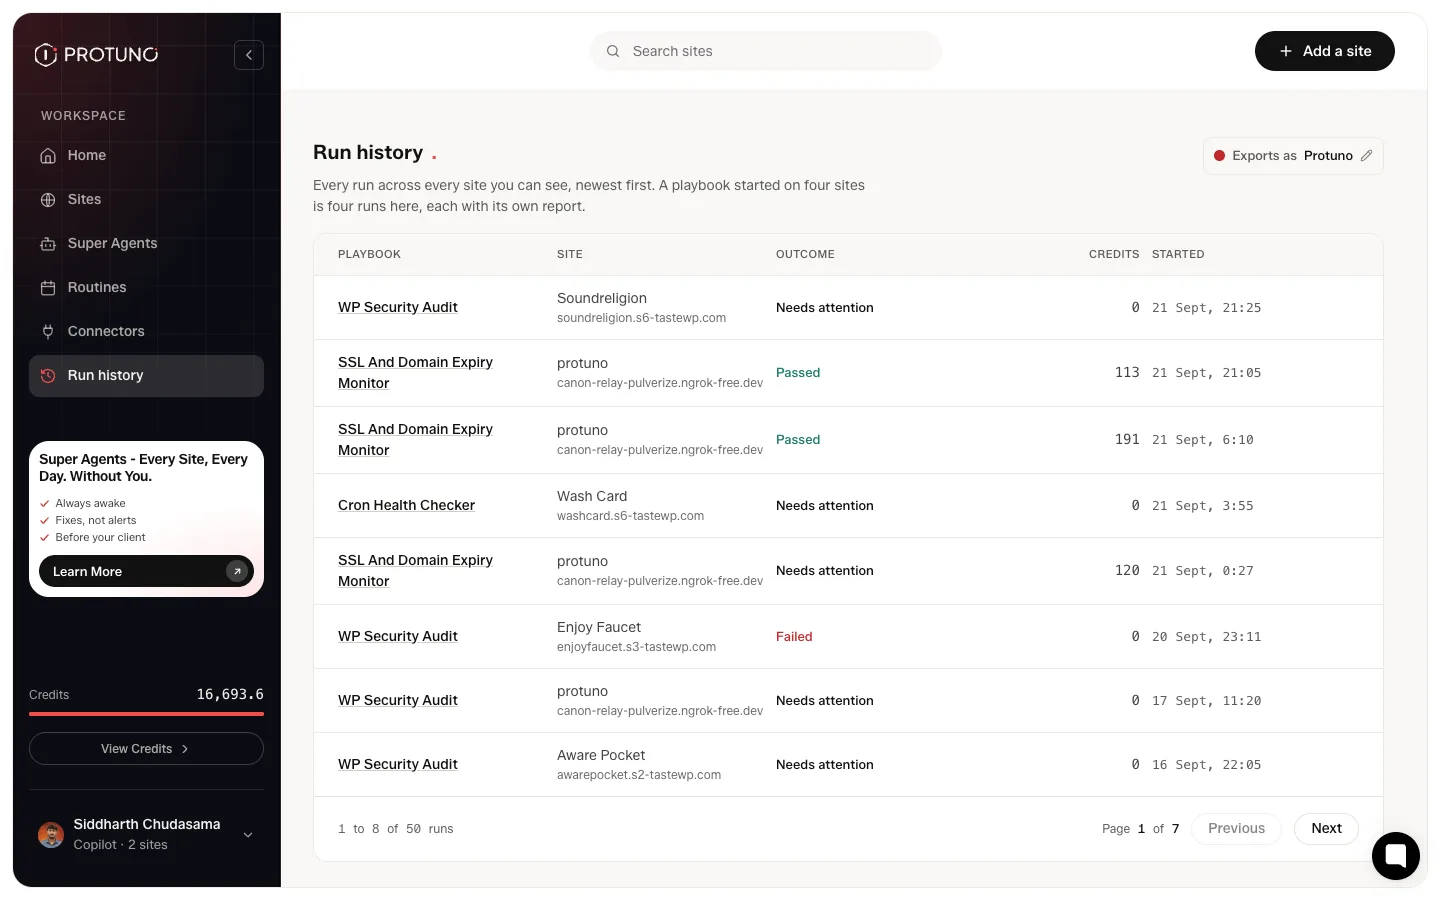The image size is (1440, 900).
Task: Go to the Next page
Action: [x=1326, y=829]
